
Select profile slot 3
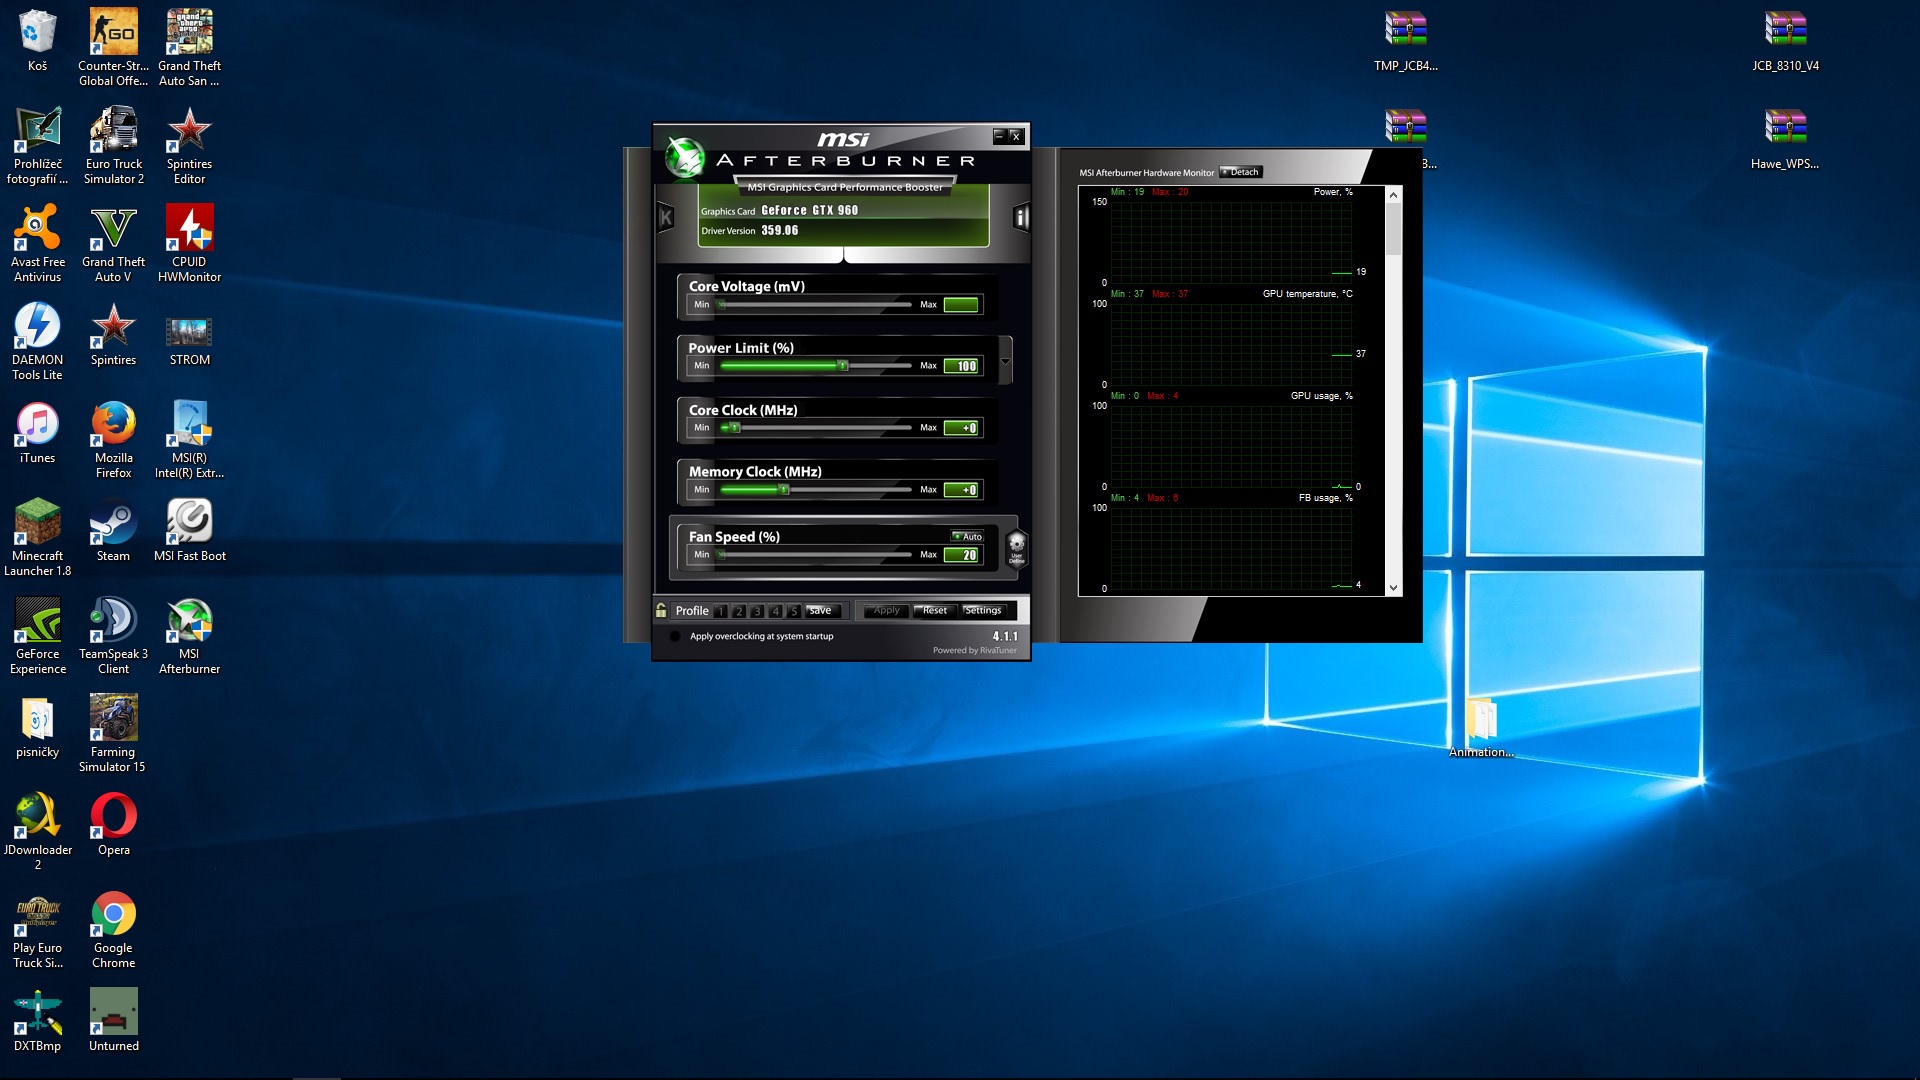(757, 611)
